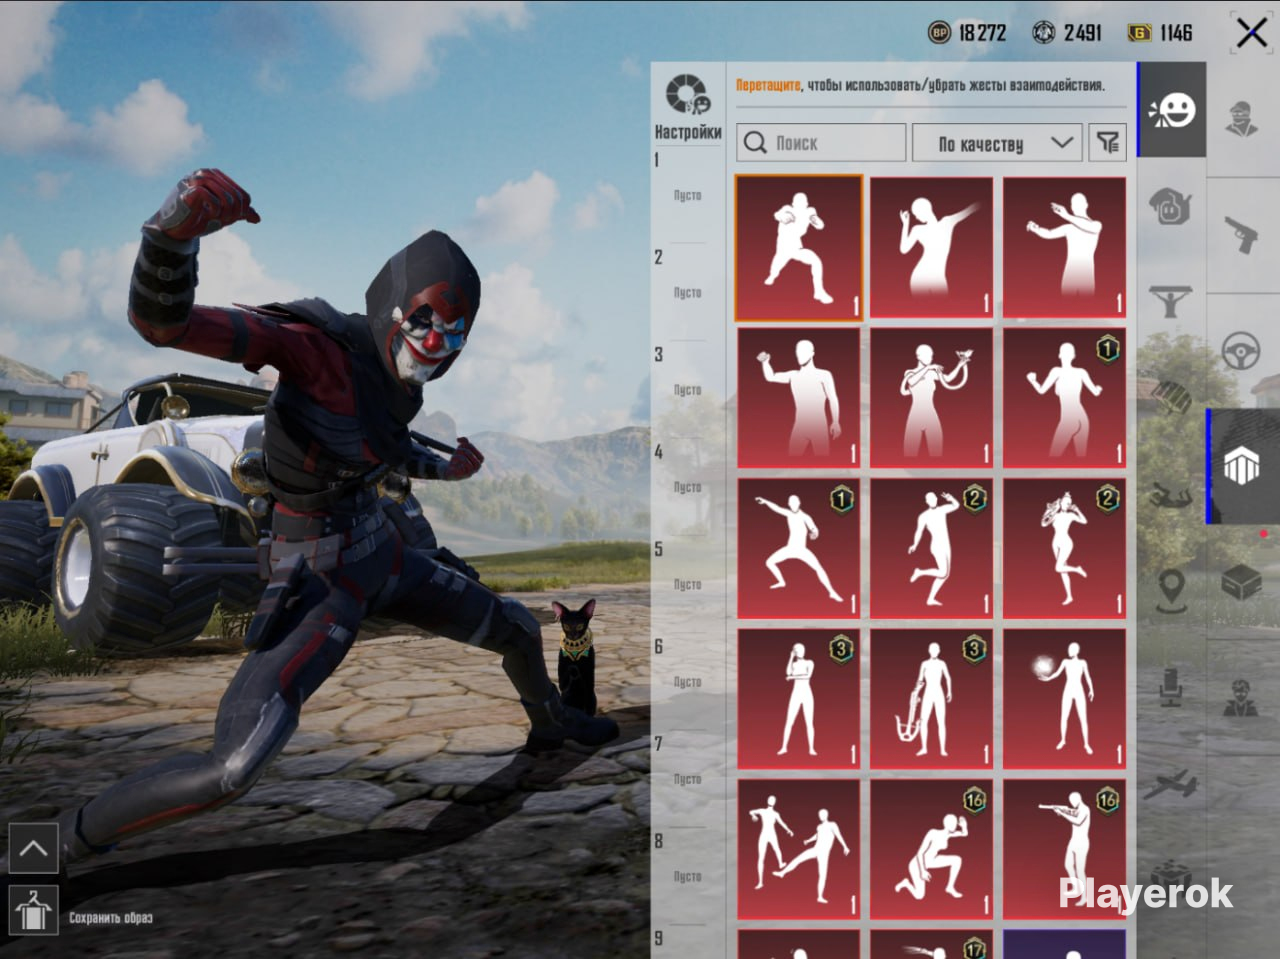Select the hand-on-forehead emote with badge 3
The width and height of the screenshot is (1280, 959).
(x=798, y=699)
